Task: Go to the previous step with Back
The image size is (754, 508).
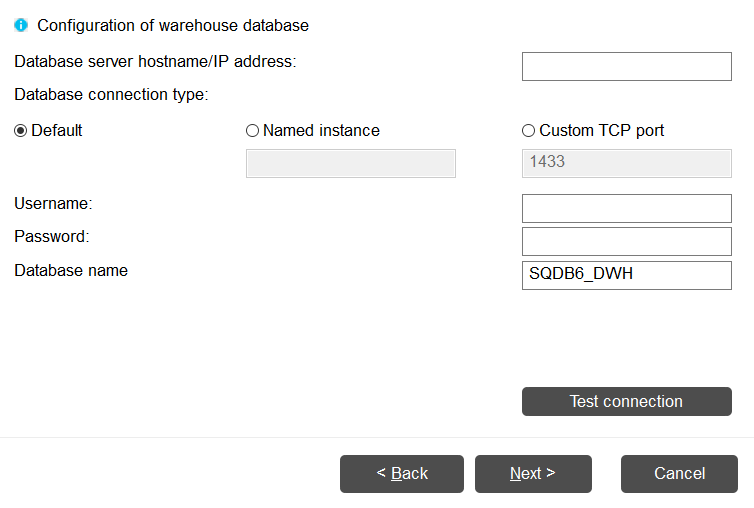Action: coord(402,474)
